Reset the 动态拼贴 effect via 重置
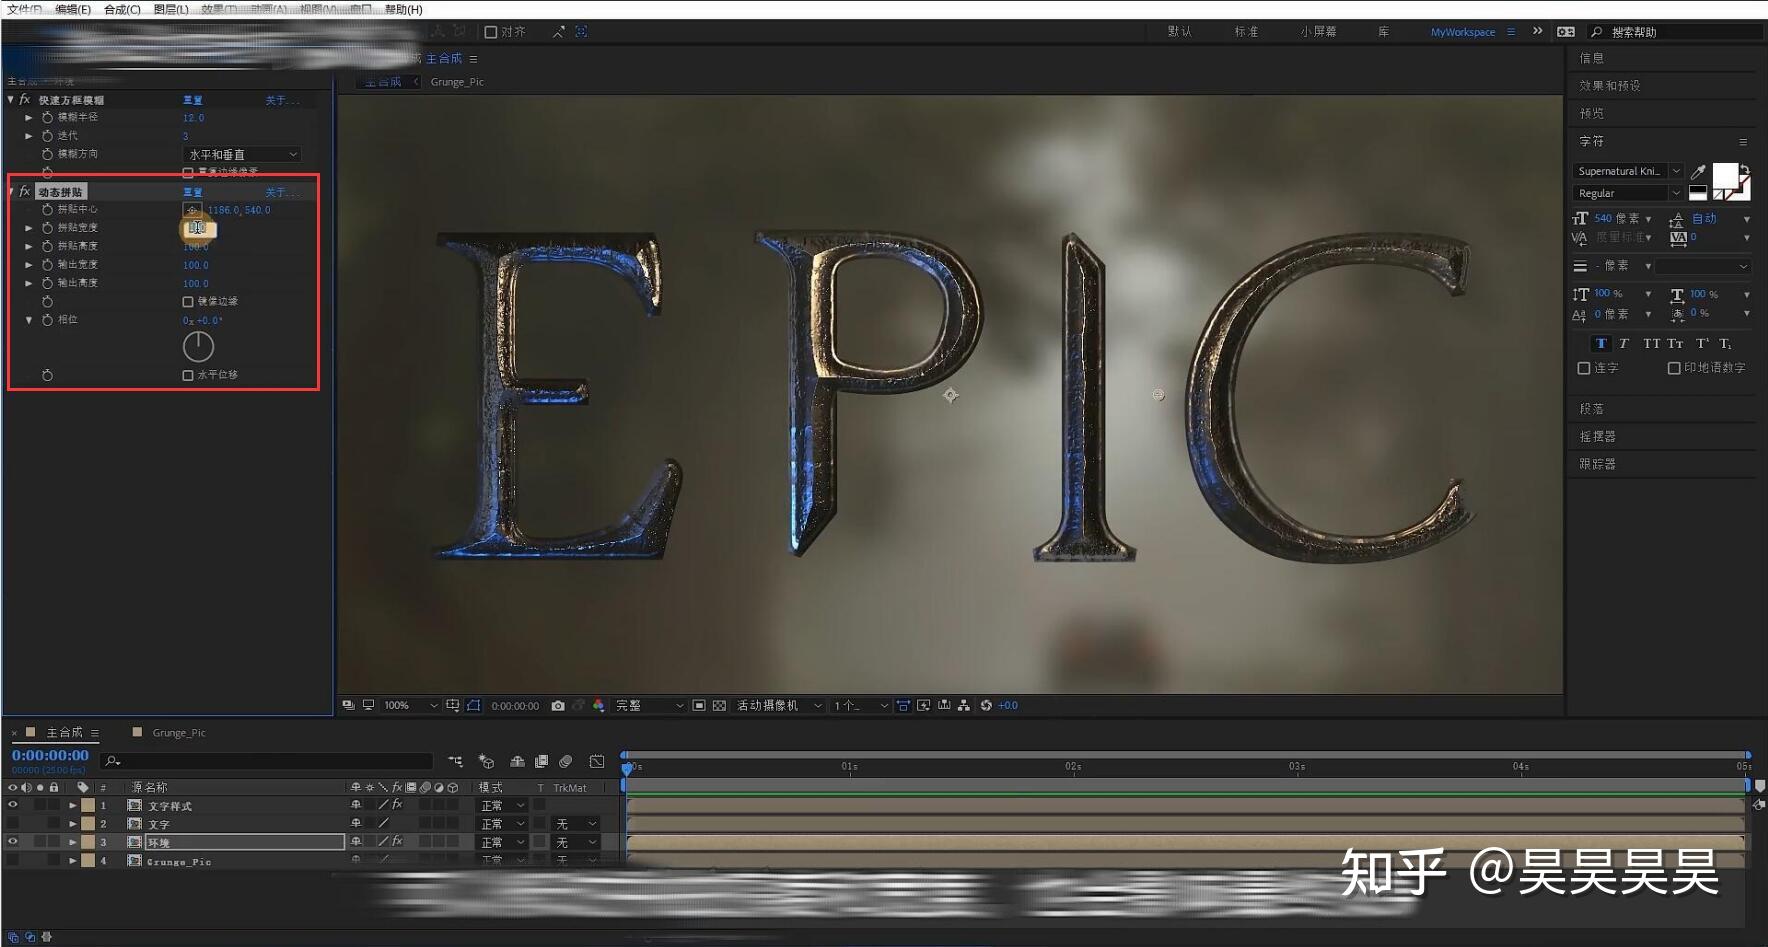The height and width of the screenshot is (947, 1768). coord(193,192)
